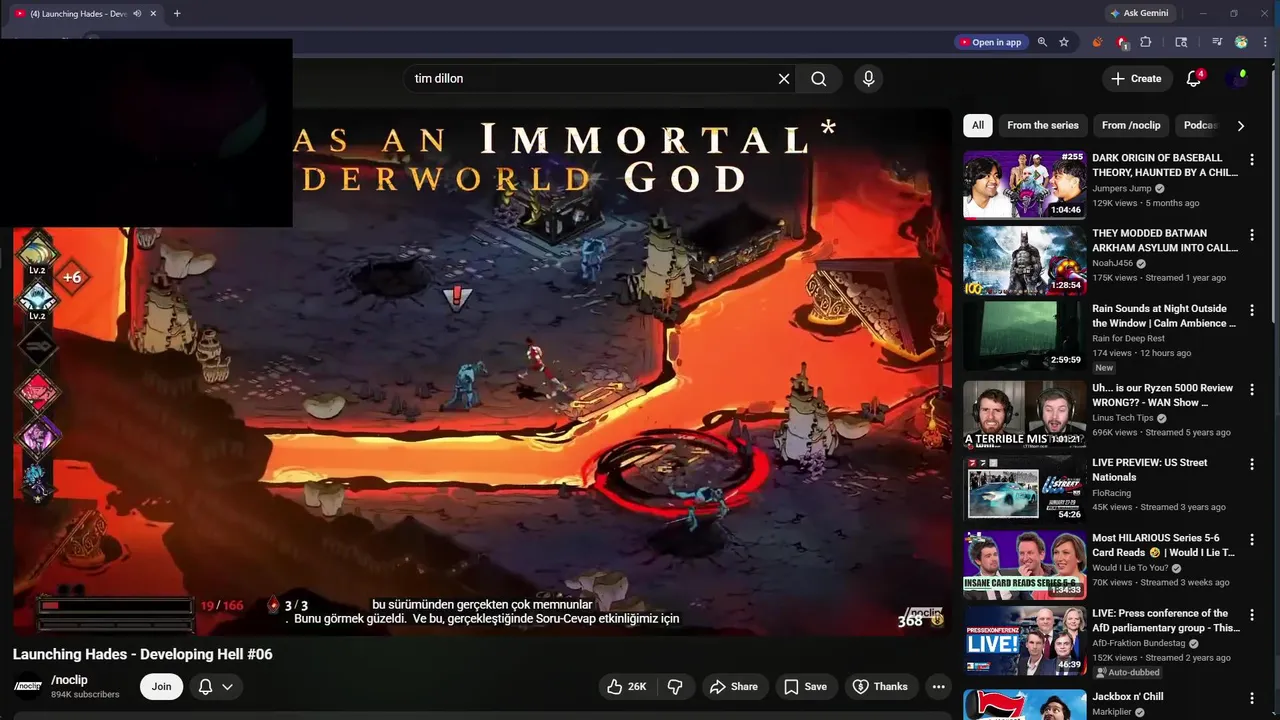The height and width of the screenshot is (720, 1280).
Task: Like the video showing 26K likes
Action: click(x=627, y=686)
